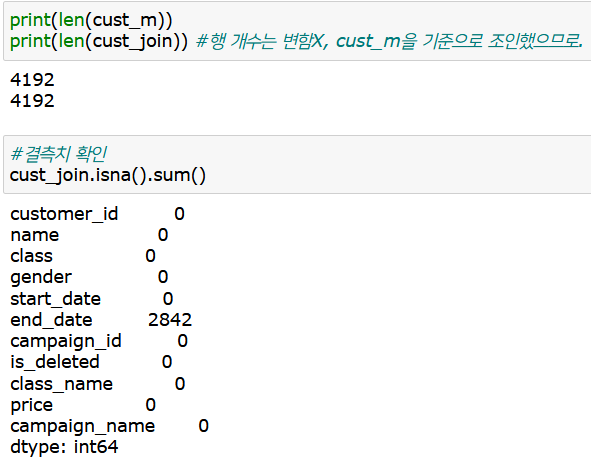
Task: Select the class output row label
Action: tap(31, 256)
